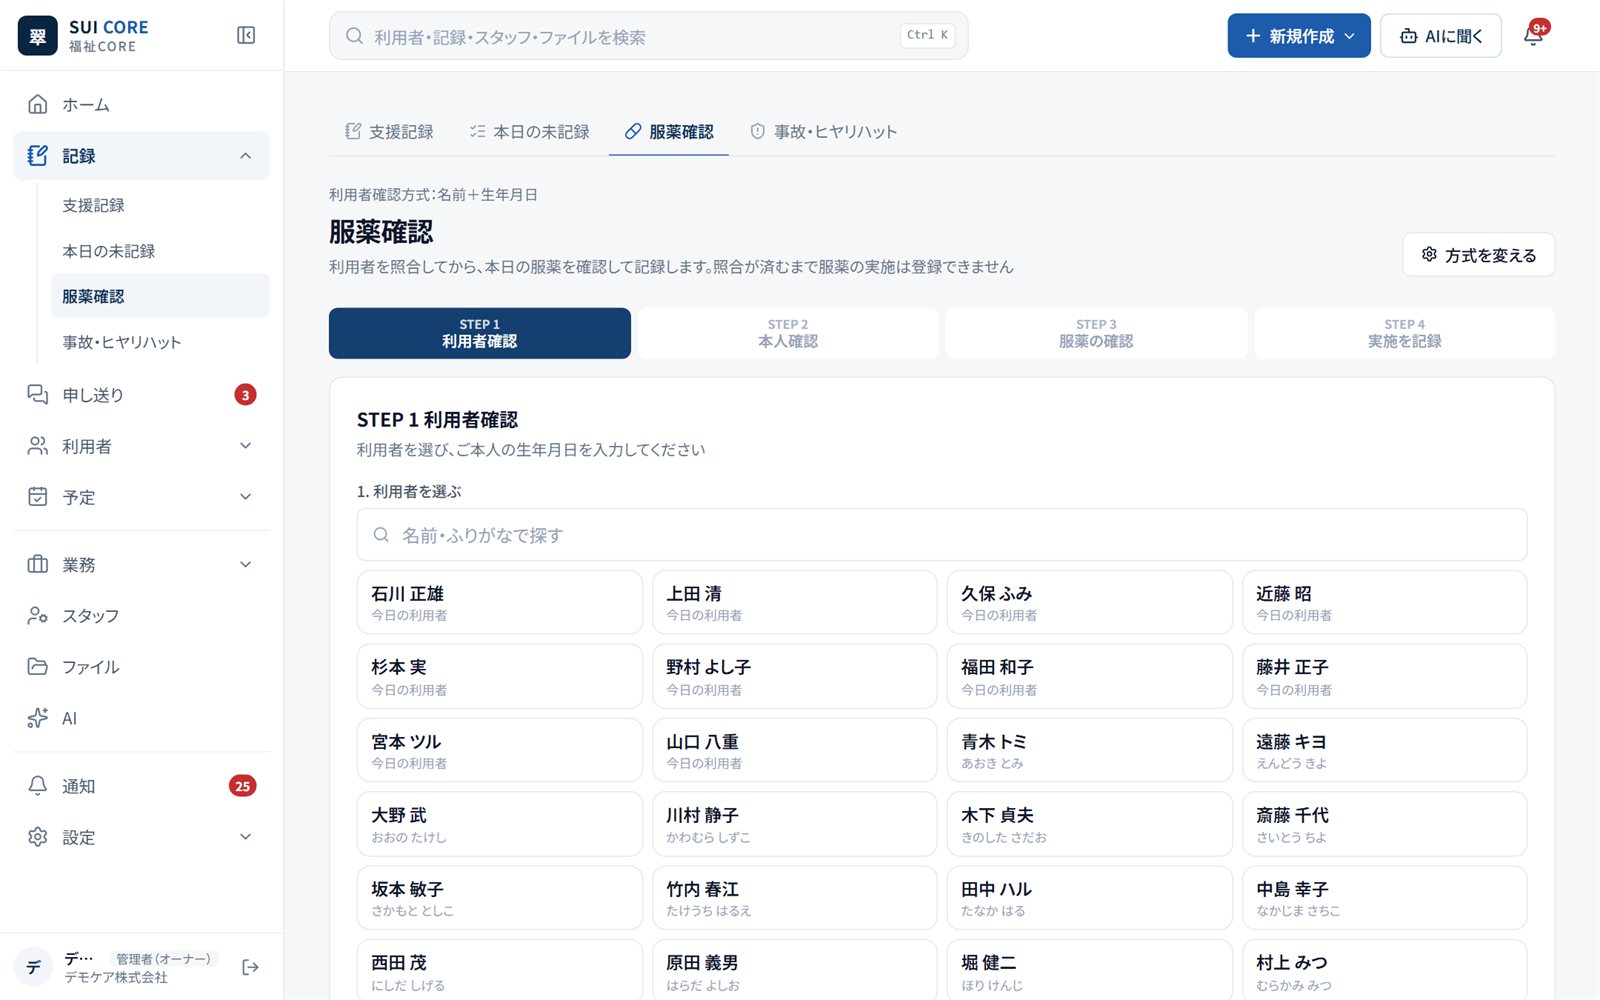Select 服薬確認 in sidebar submenu
Viewport: 1600px width, 1000px height.
[x=160, y=296]
